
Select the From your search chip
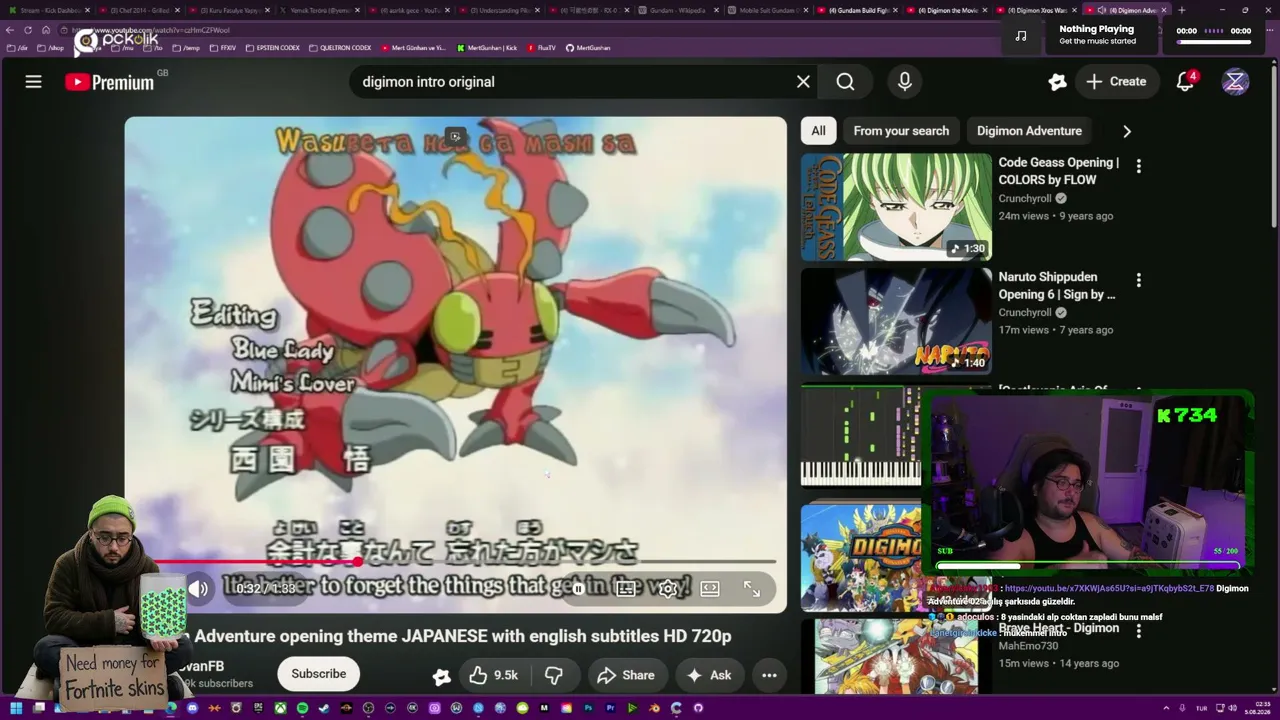901,131
